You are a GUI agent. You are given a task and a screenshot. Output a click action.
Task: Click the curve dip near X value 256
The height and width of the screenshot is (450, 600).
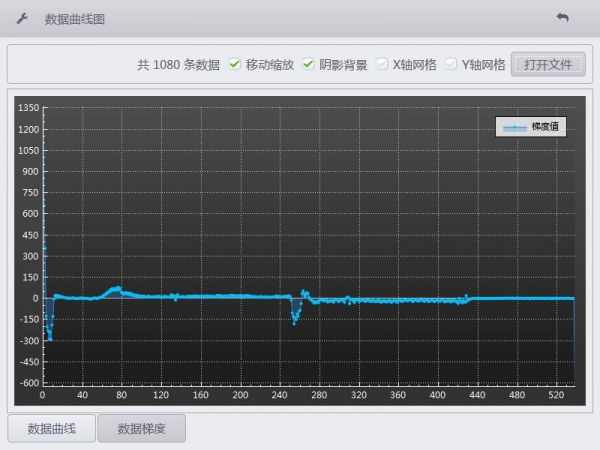click(295, 318)
